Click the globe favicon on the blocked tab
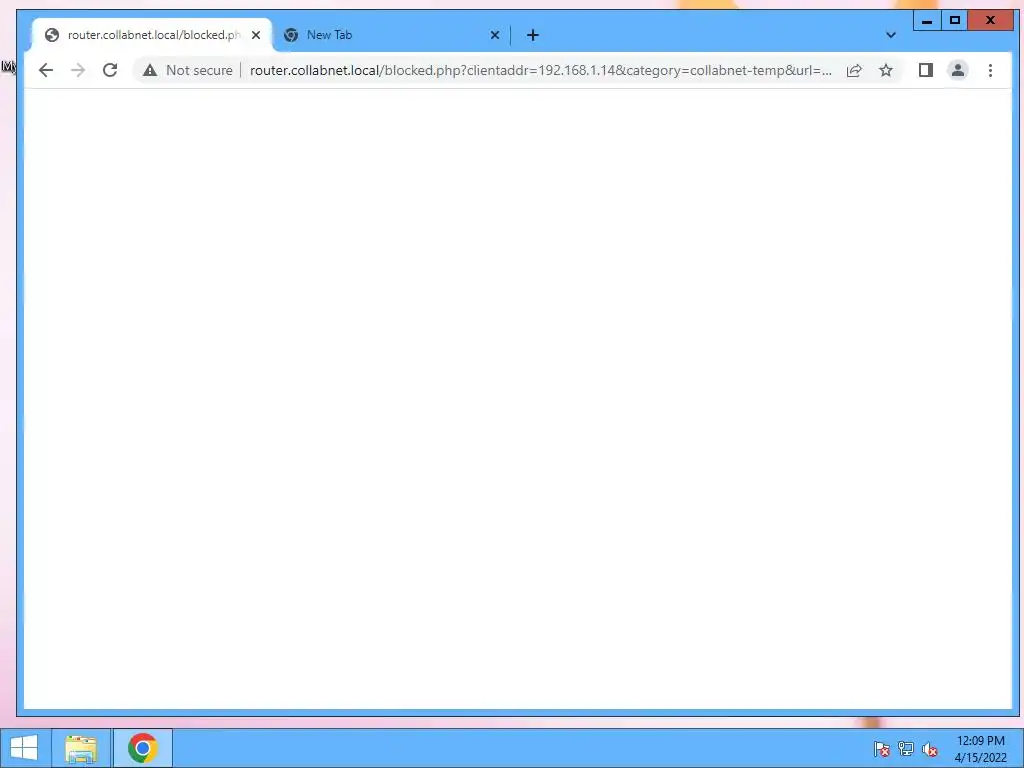This screenshot has height=768, width=1024. (x=52, y=35)
